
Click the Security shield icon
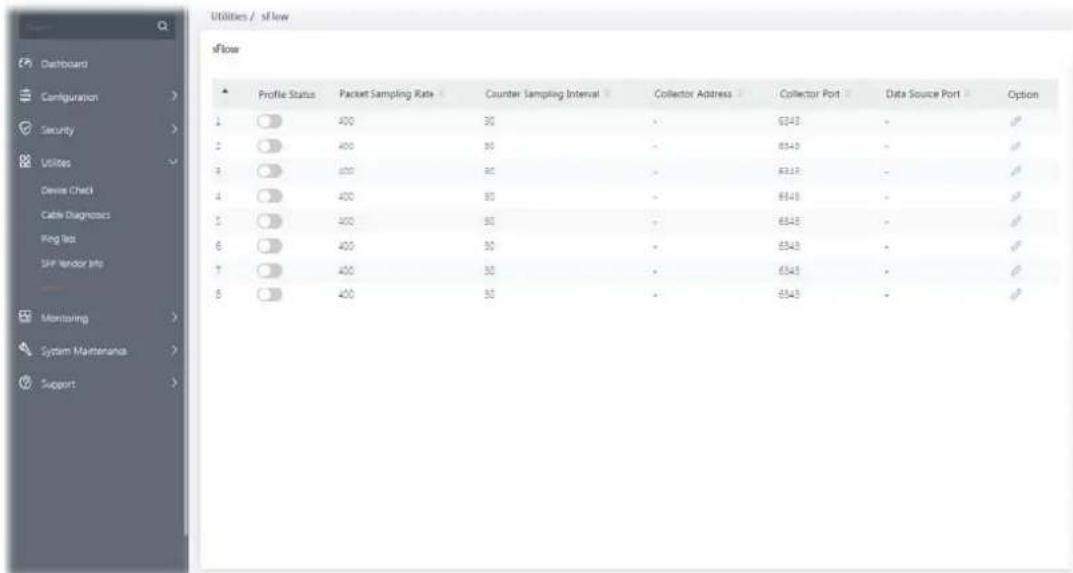25,129
